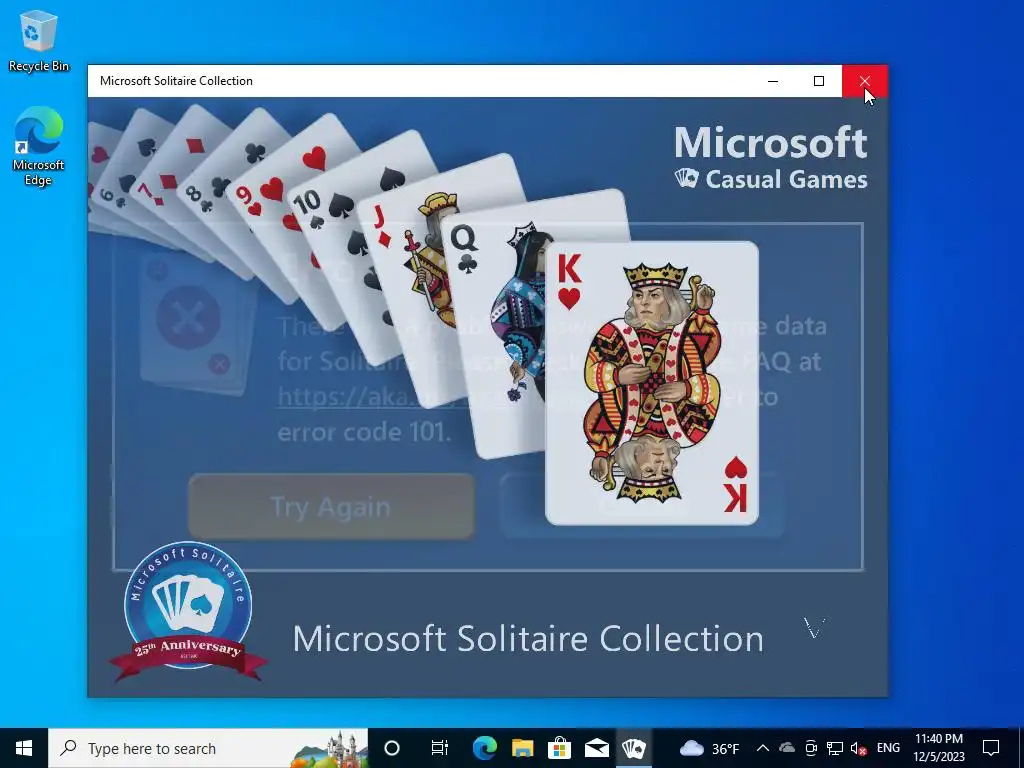
Task: Launch Edge from the taskbar
Action: coord(485,748)
